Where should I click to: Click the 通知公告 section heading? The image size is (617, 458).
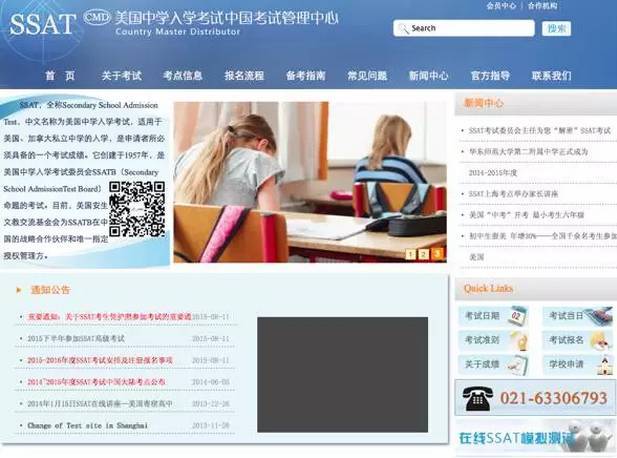50,290
